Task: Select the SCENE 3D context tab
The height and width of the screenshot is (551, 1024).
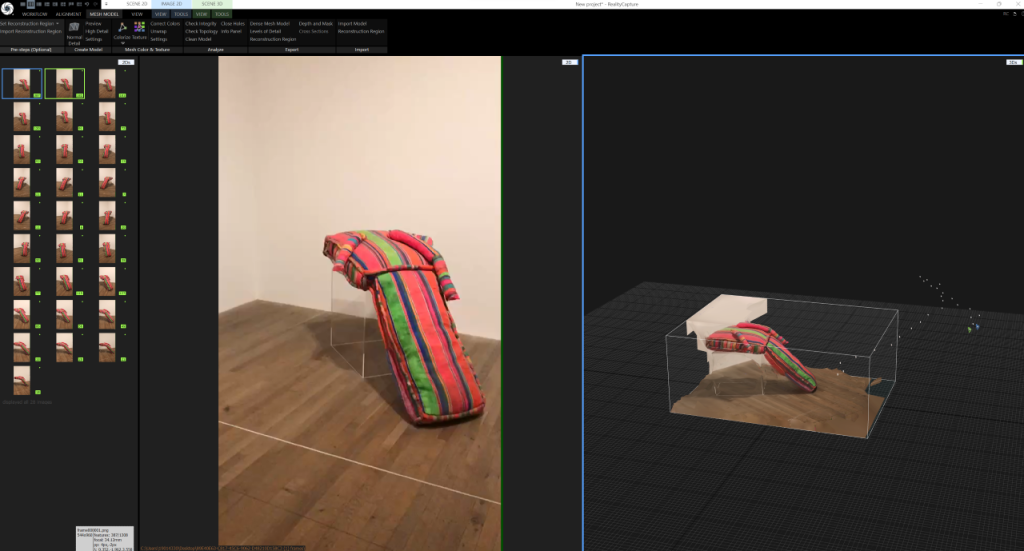Action: pos(212,4)
